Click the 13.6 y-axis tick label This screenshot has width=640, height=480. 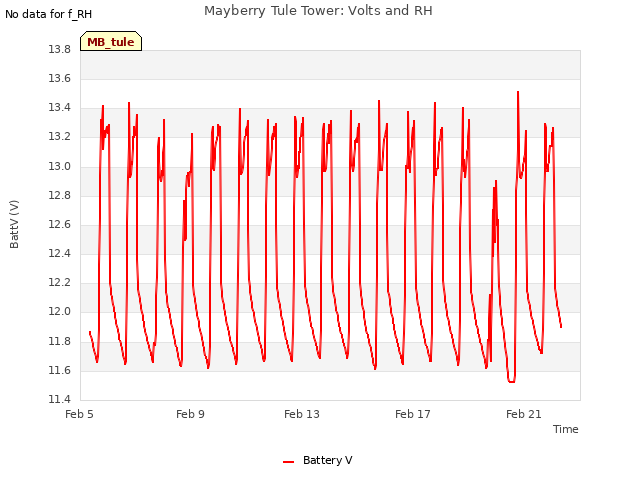pyautogui.click(x=60, y=78)
